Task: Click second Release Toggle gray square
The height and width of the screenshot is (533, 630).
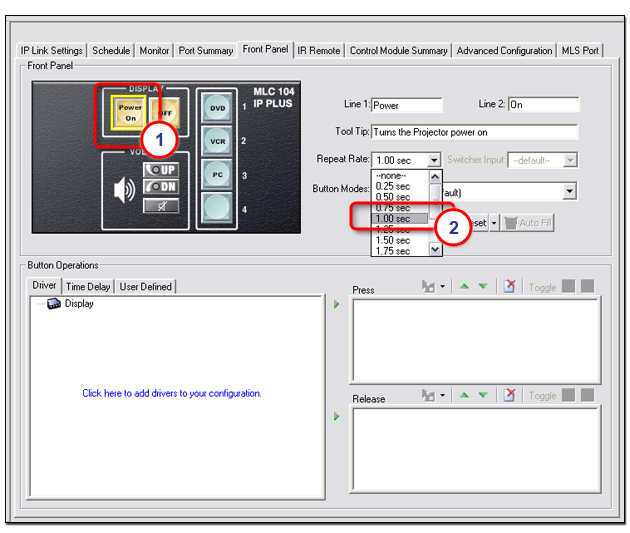Action: tap(587, 395)
